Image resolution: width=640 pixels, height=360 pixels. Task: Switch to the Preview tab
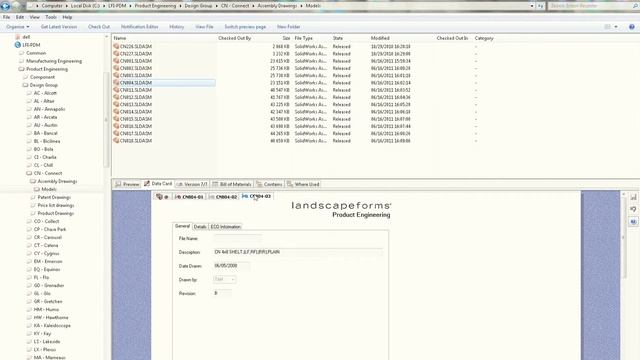click(x=127, y=184)
